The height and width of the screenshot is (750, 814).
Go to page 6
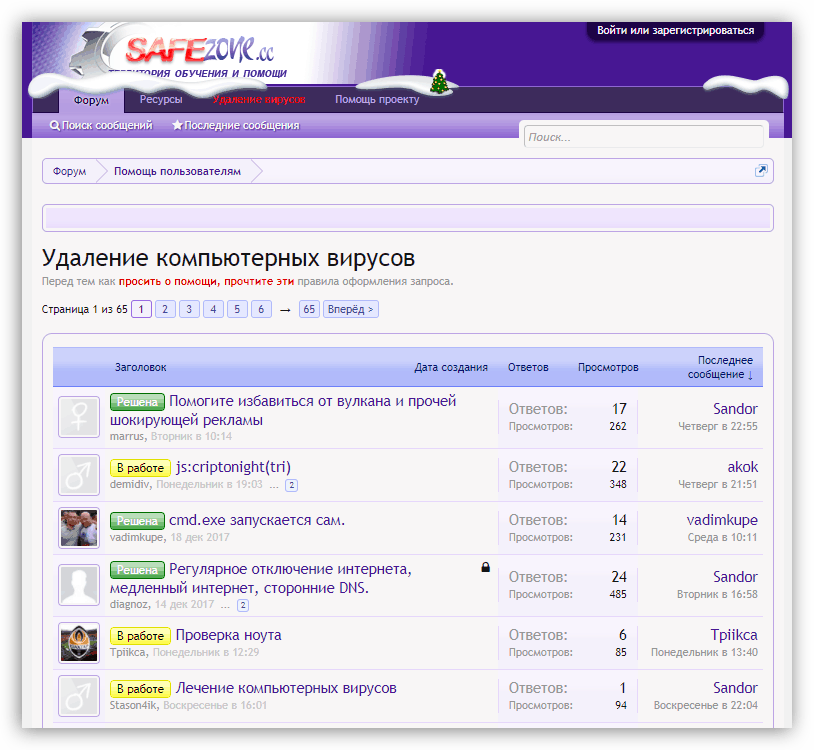(261, 309)
